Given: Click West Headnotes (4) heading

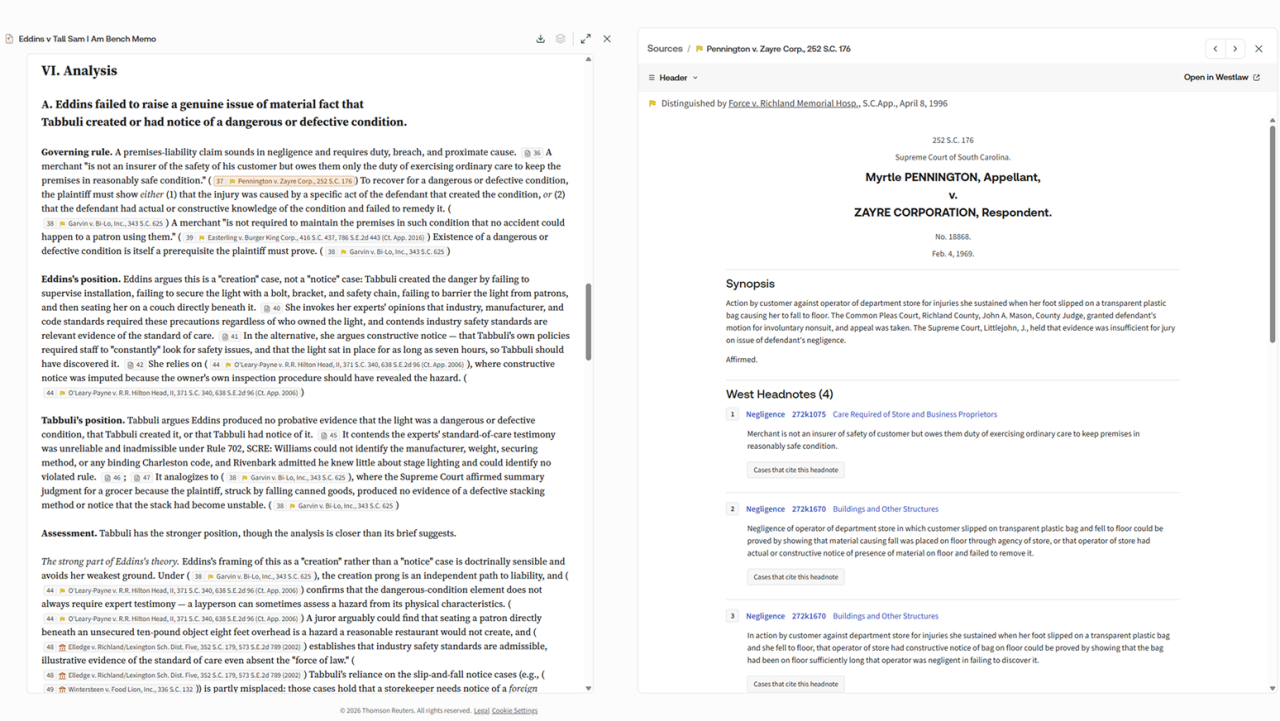Looking at the screenshot, I should click(x=779, y=394).
